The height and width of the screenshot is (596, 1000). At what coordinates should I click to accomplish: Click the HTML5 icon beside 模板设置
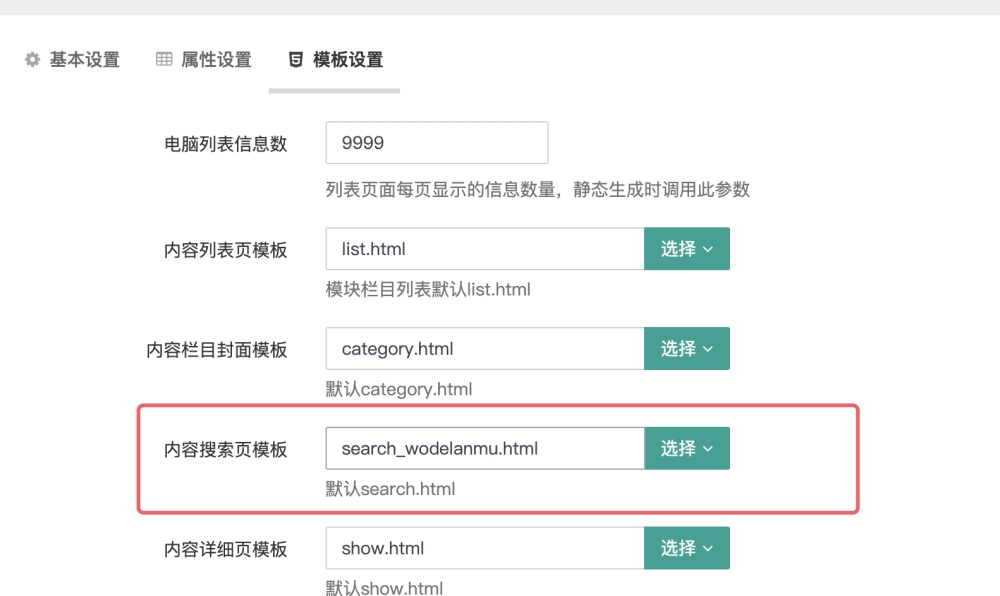(x=296, y=60)
